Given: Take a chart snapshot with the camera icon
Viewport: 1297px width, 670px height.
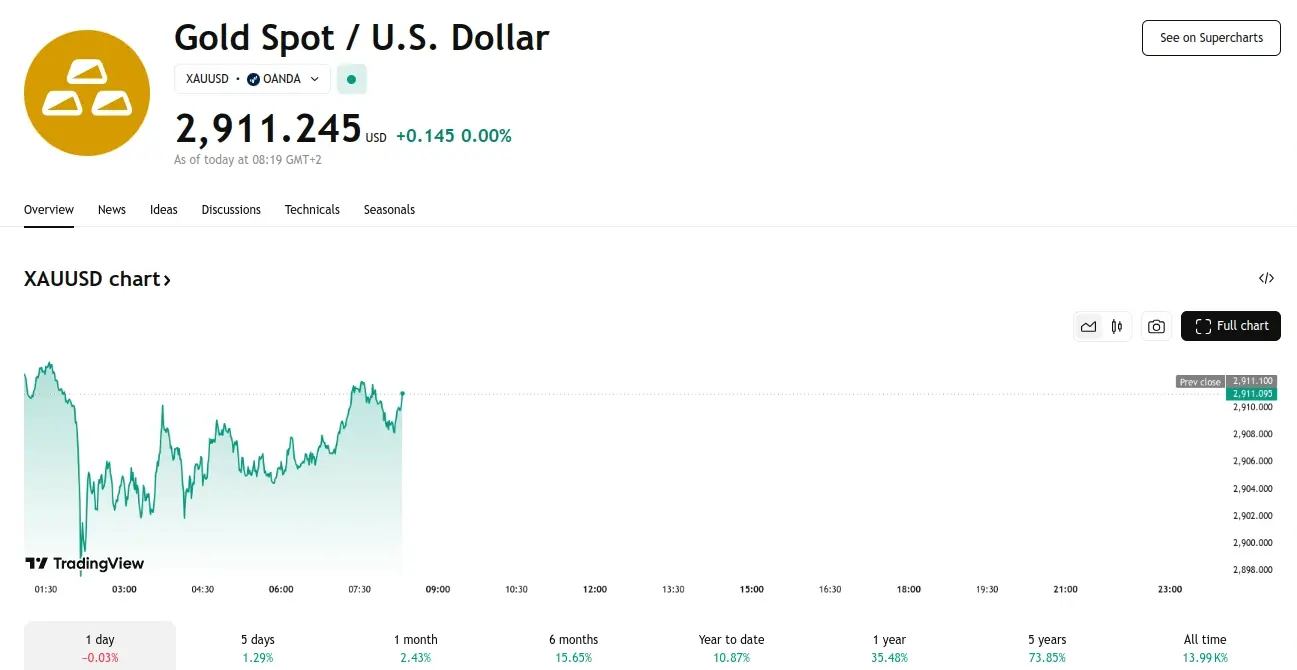Looking at the screenshot, I should tap(1156, 326).
